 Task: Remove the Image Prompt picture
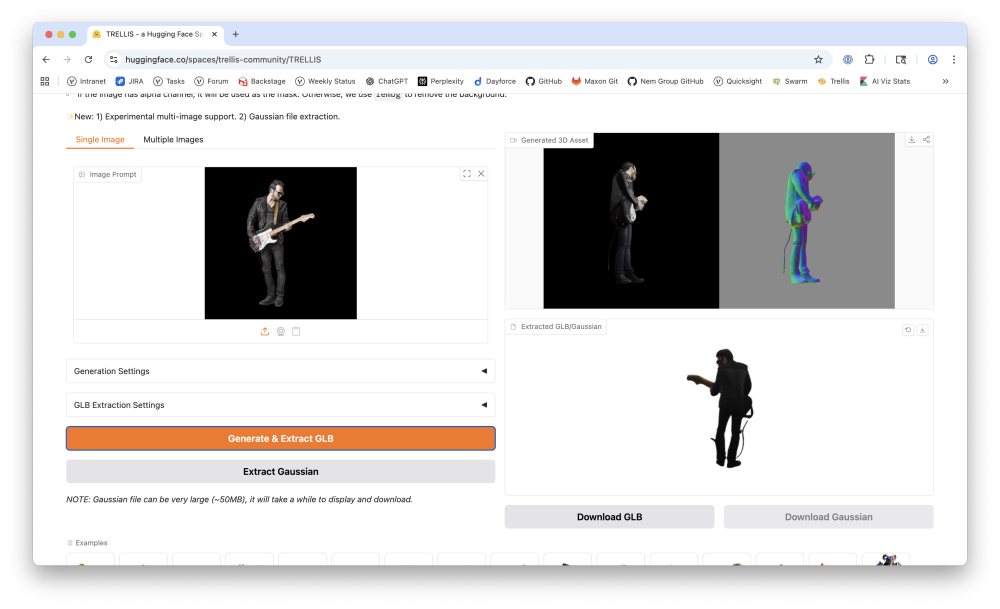482,173
